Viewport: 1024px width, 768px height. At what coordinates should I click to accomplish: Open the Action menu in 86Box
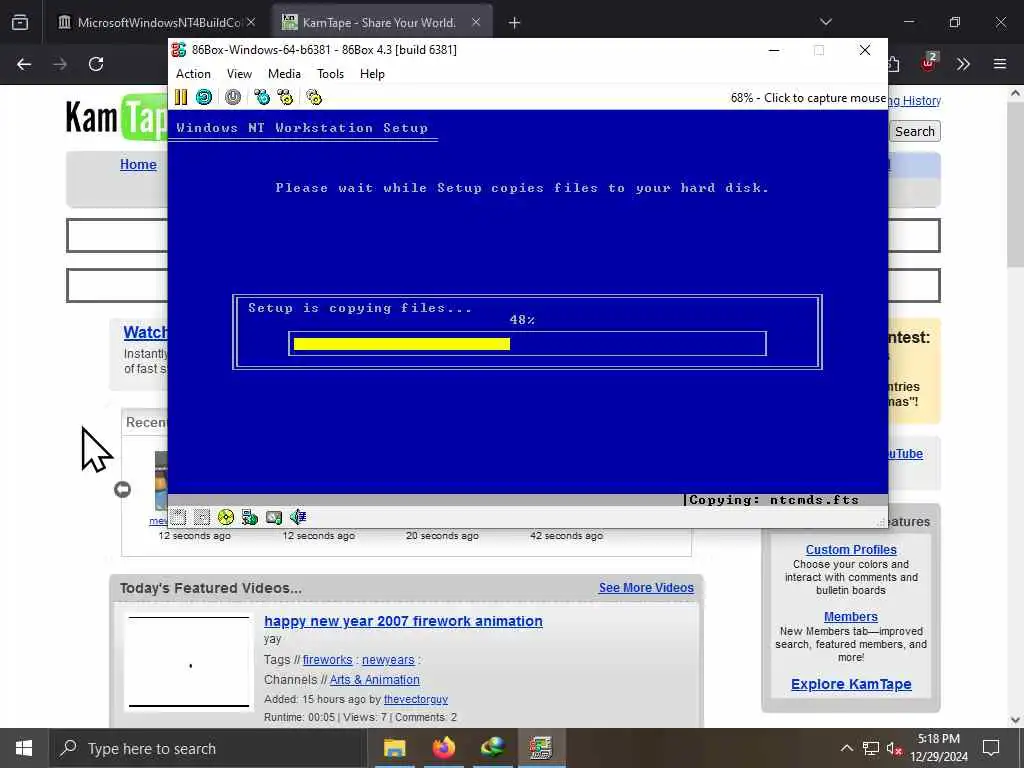point(193,74)
